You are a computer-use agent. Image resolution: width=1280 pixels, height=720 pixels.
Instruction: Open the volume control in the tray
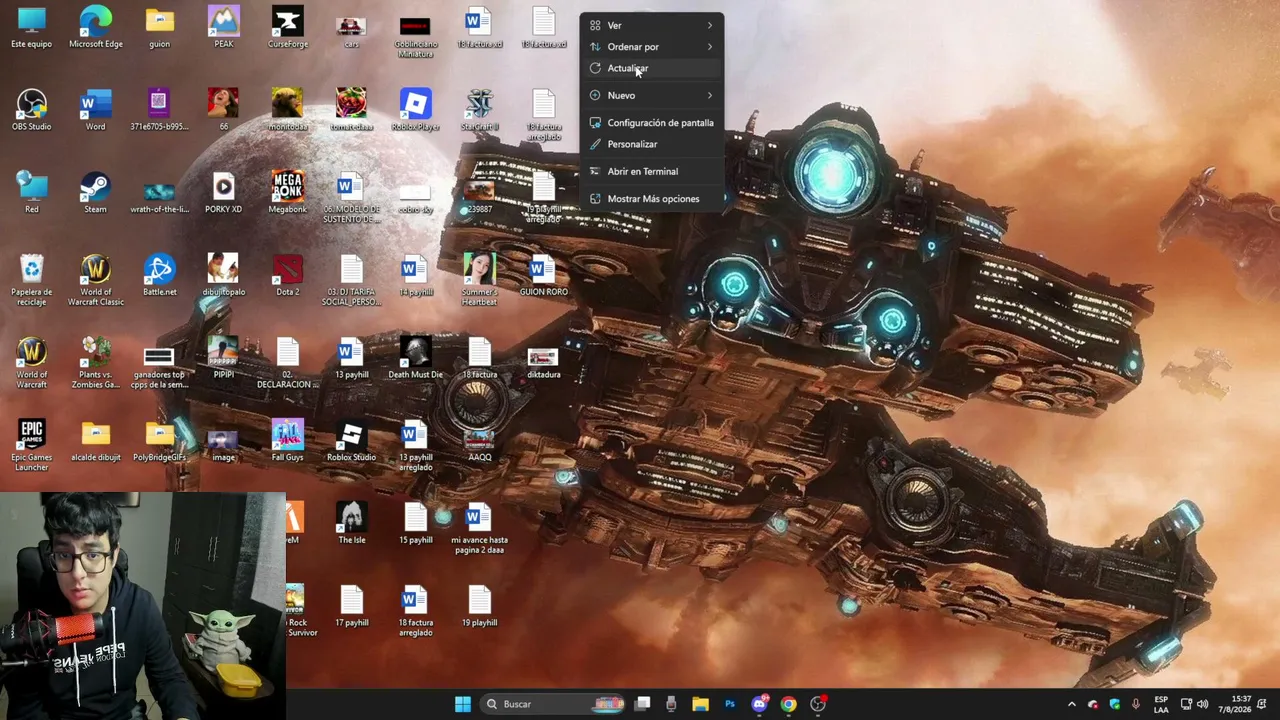point(1203,704)
